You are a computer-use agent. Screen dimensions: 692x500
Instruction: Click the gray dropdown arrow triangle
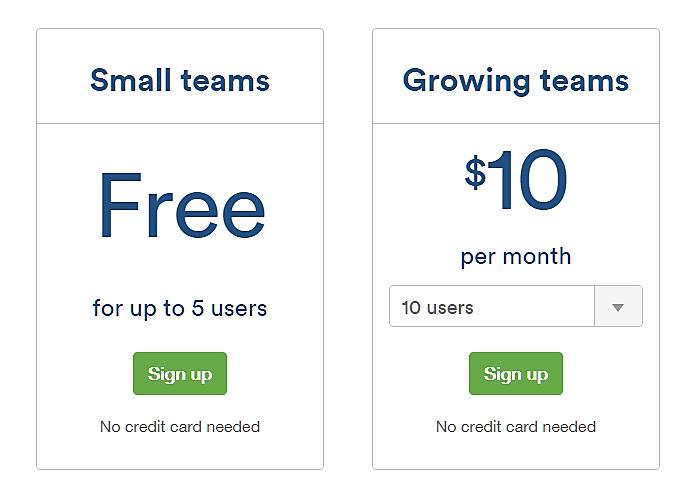coord(618,307)
